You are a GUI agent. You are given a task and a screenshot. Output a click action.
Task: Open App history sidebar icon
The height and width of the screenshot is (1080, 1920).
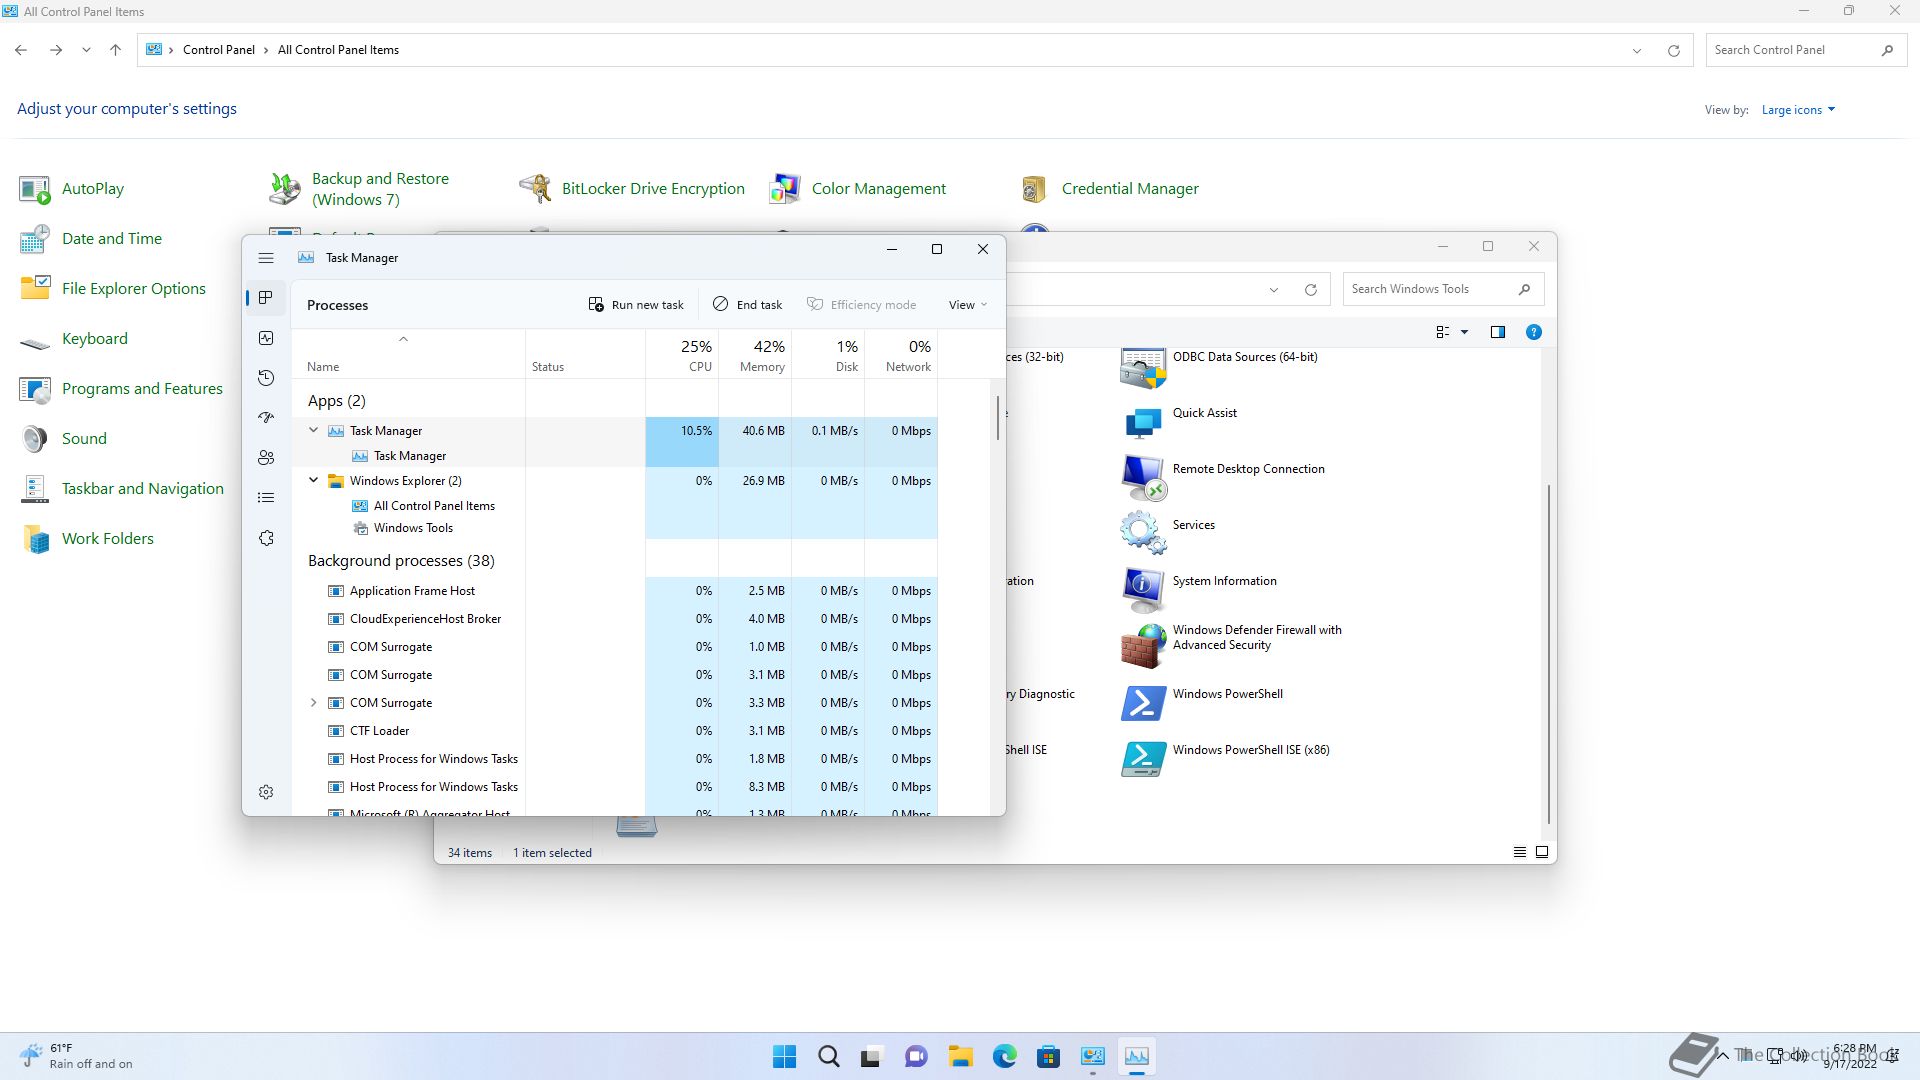(x=266, y=378)
